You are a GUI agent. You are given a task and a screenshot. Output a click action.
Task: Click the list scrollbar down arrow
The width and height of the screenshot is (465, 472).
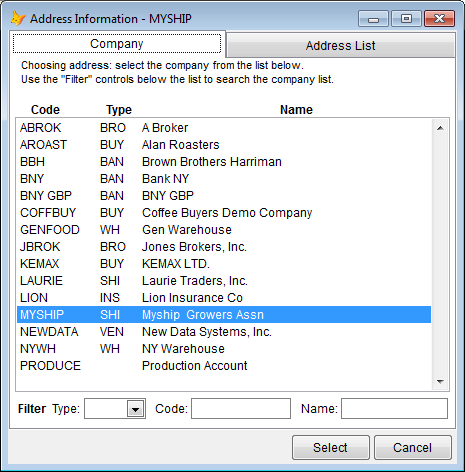[x=440, y=381]
